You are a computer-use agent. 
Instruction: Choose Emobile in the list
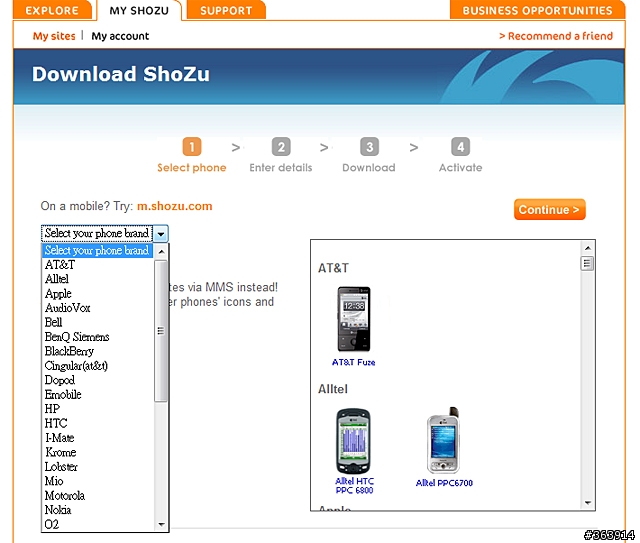[97, 394]
